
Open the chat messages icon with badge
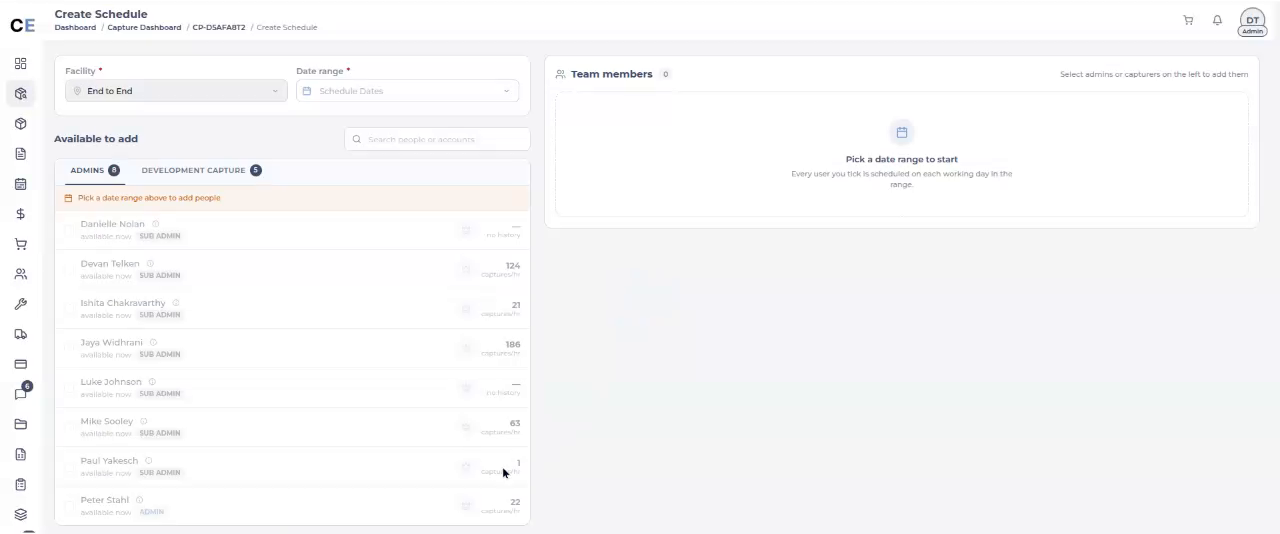pos(21,393)
